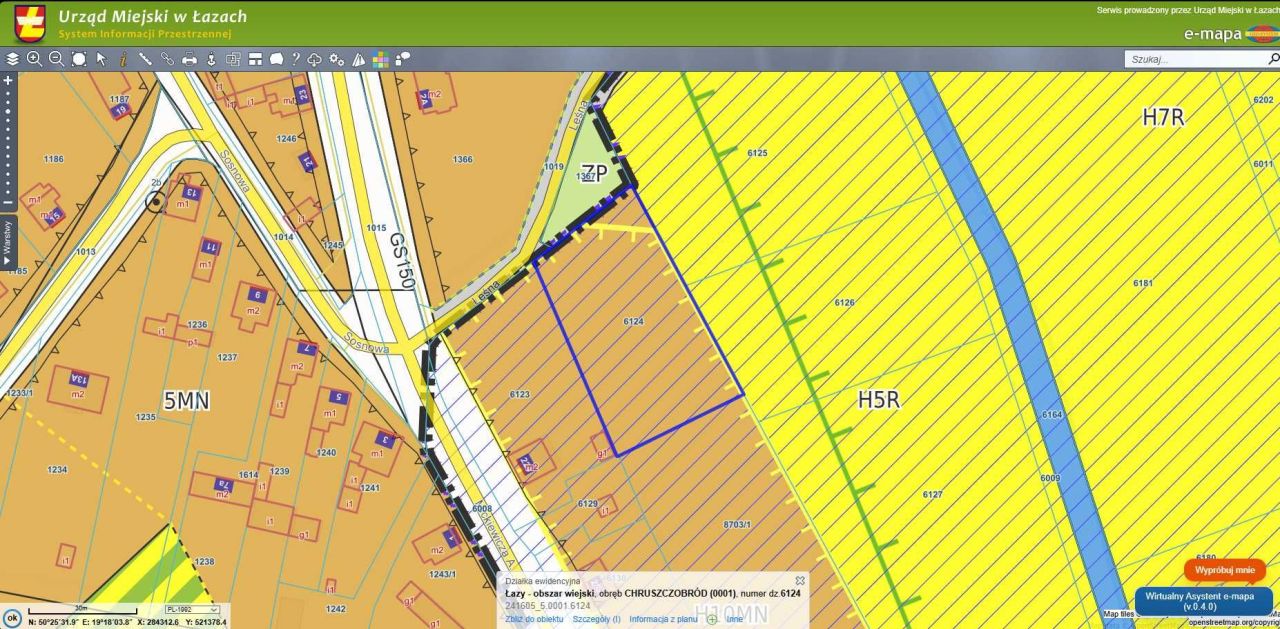Activate the arrow pointer selection tool
The image size is (1280, 629).
(x=101, y=59)
